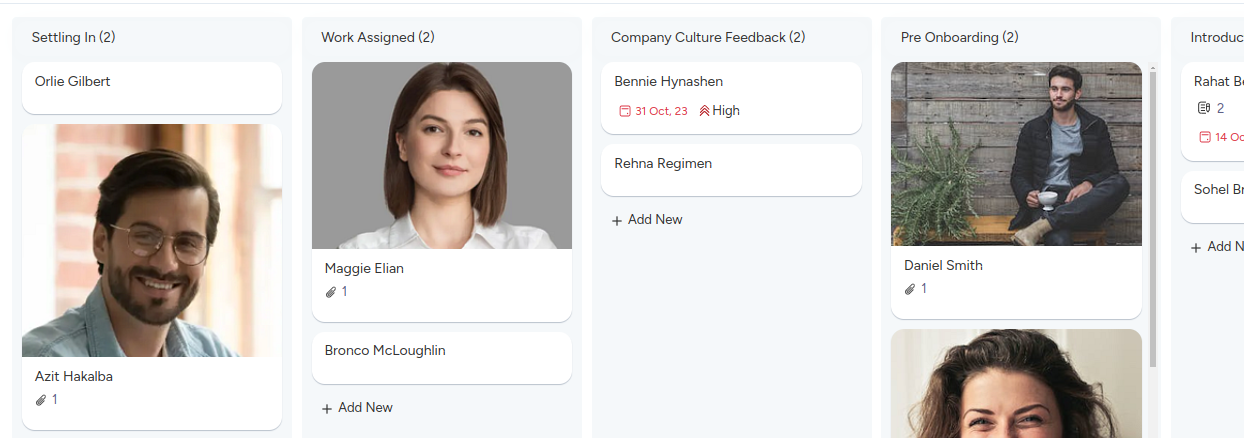Click attachment icon on Daniel Smith card
This screenshot has width=1244, height=438.
click(x=910, y=289)
